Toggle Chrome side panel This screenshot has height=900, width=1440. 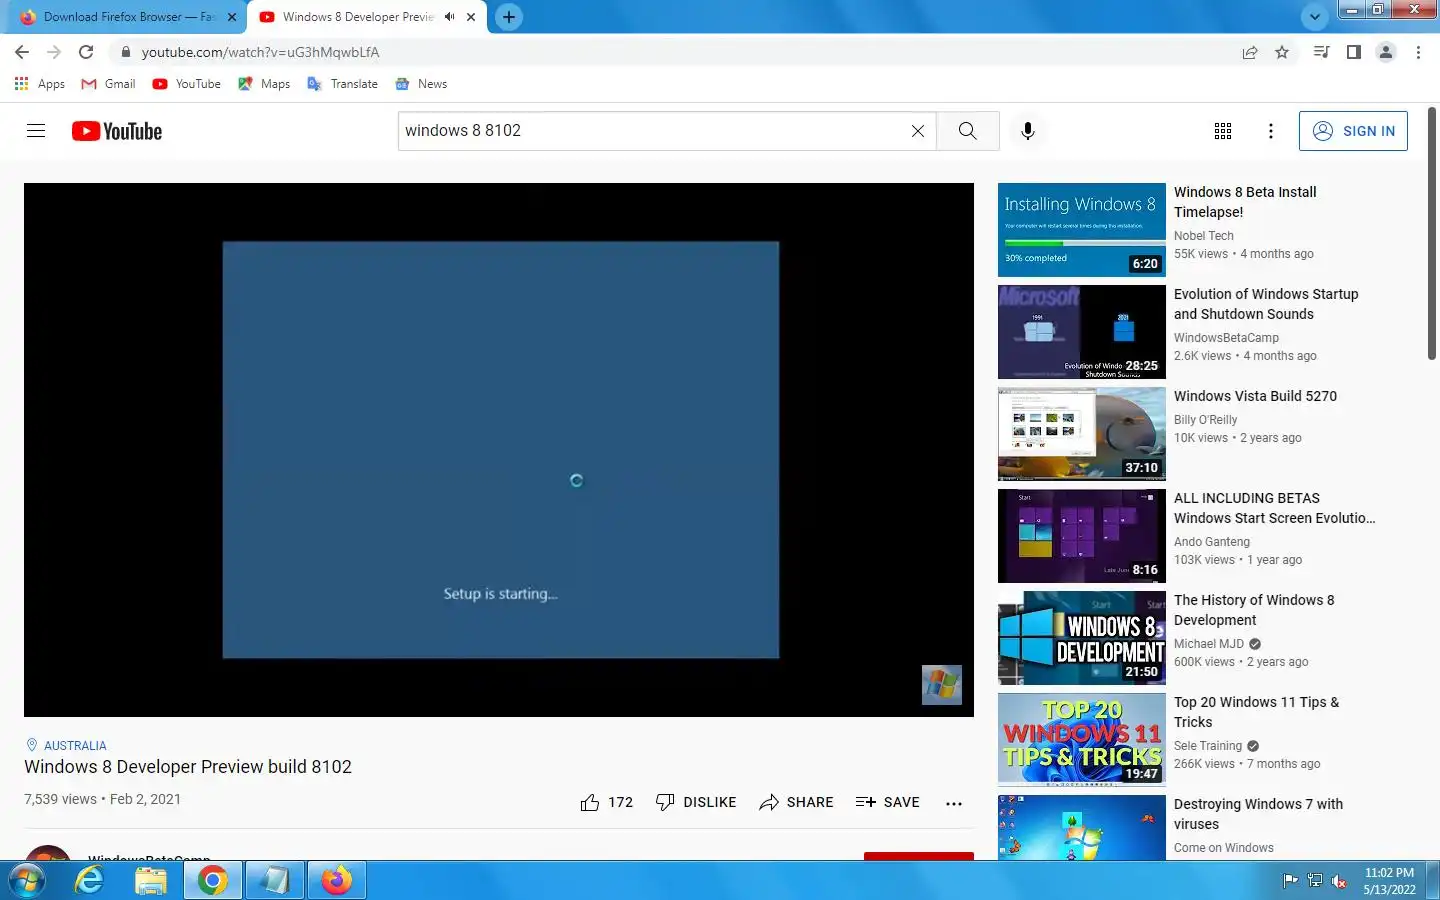coord(1353,52)
